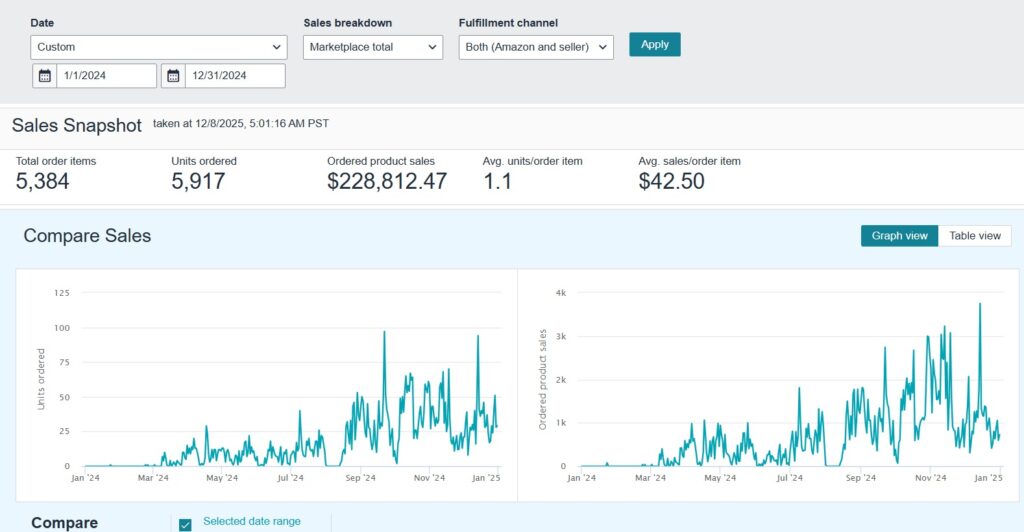
Task: Select the Units ordered total 5,917
Action: [198, 181]
